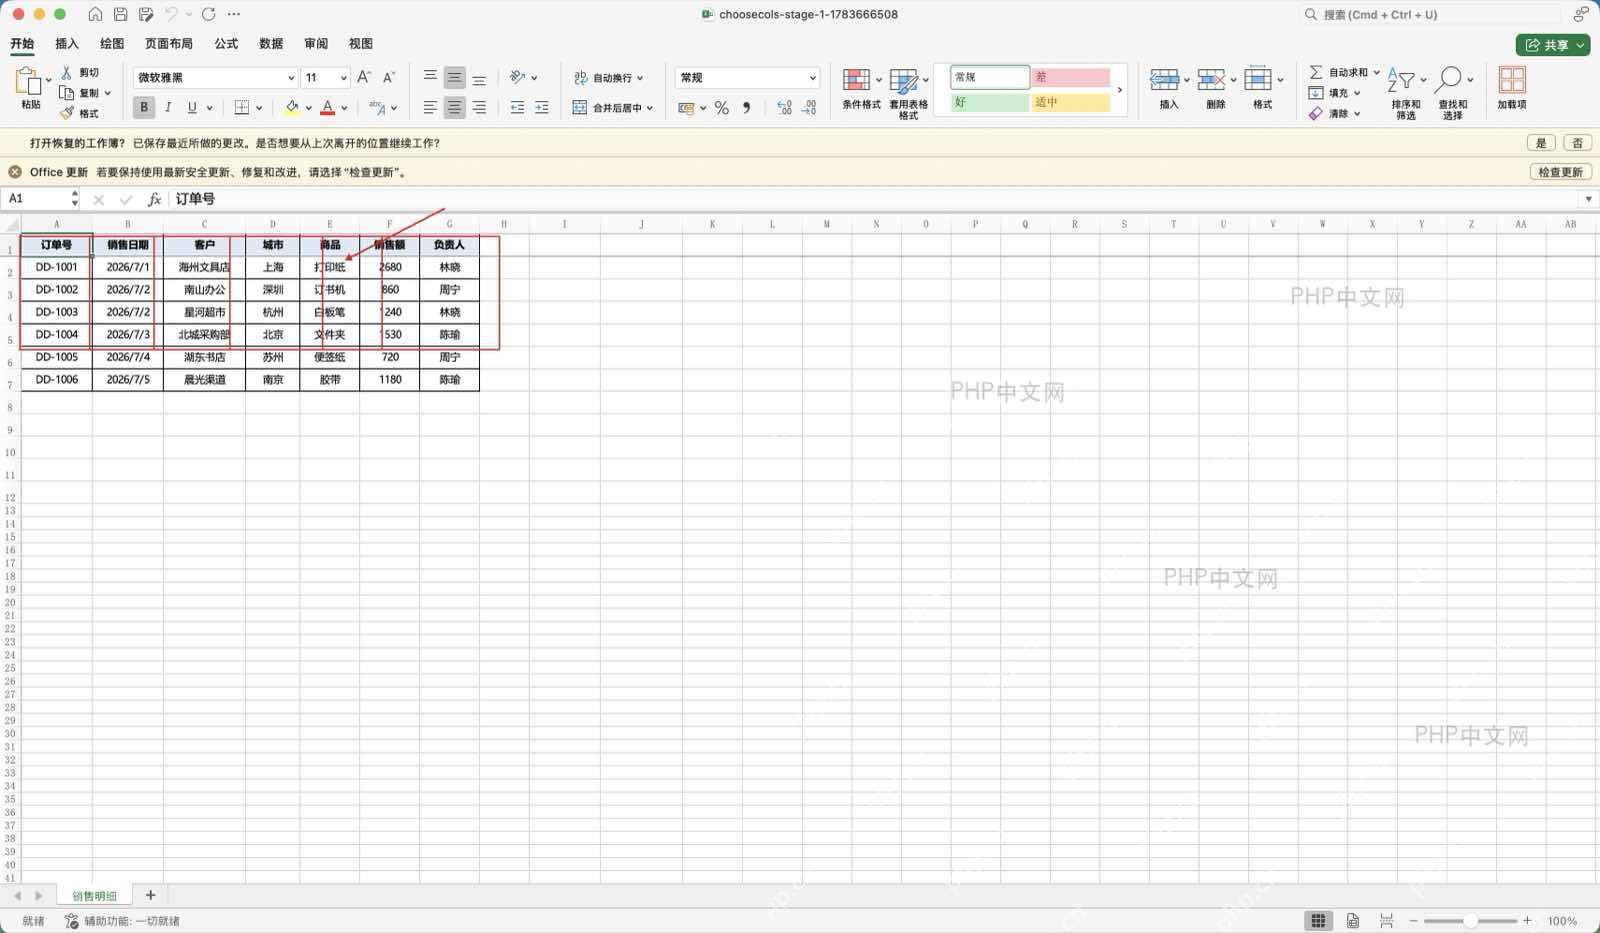The image size is (1600, 933).
Task: Open the insert function fx button
Action: point(154,199)
